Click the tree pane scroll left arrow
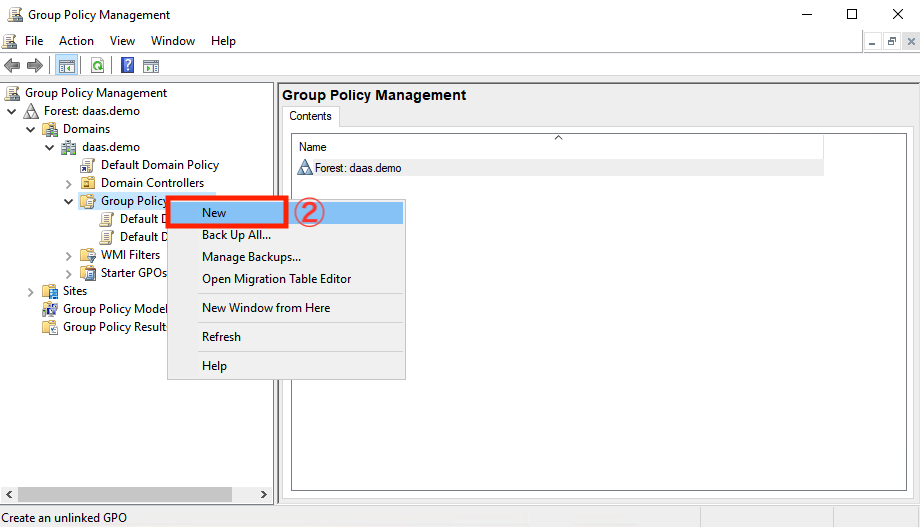 coord(9,495)
